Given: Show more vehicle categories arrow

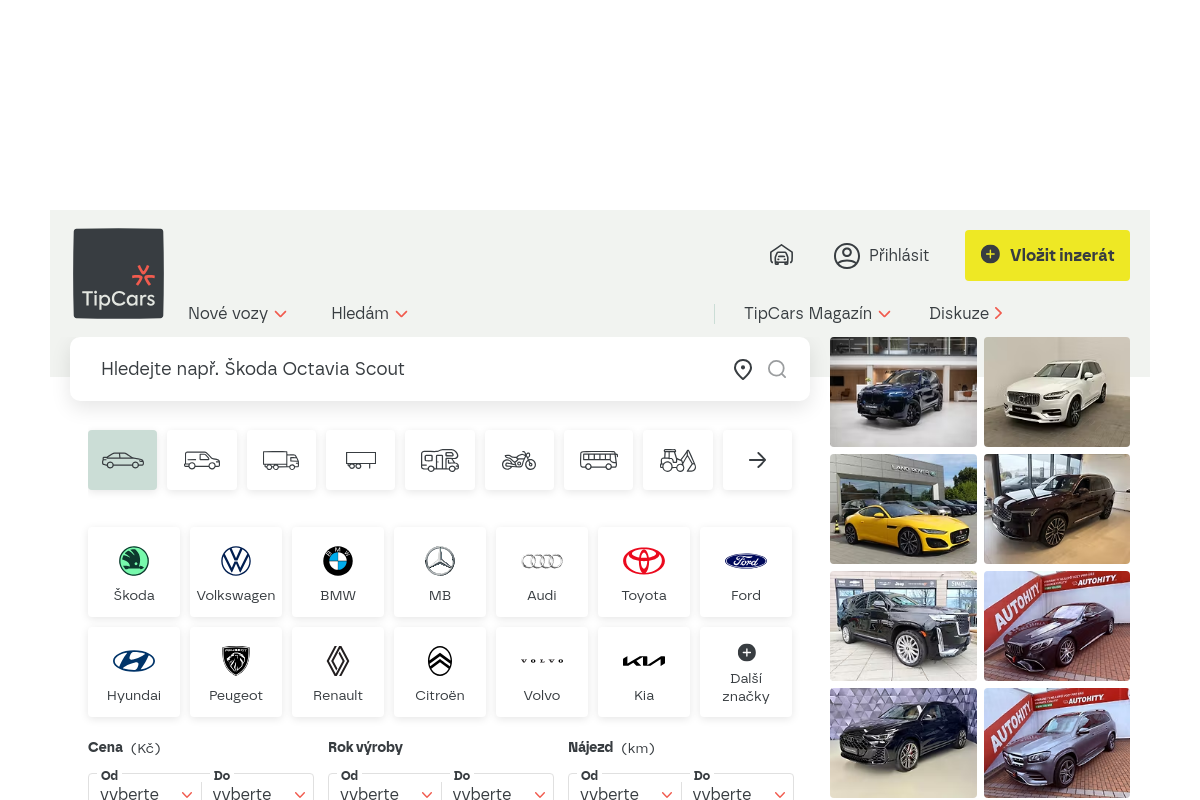Looking at the screenshot, I should tap(757, 460).
